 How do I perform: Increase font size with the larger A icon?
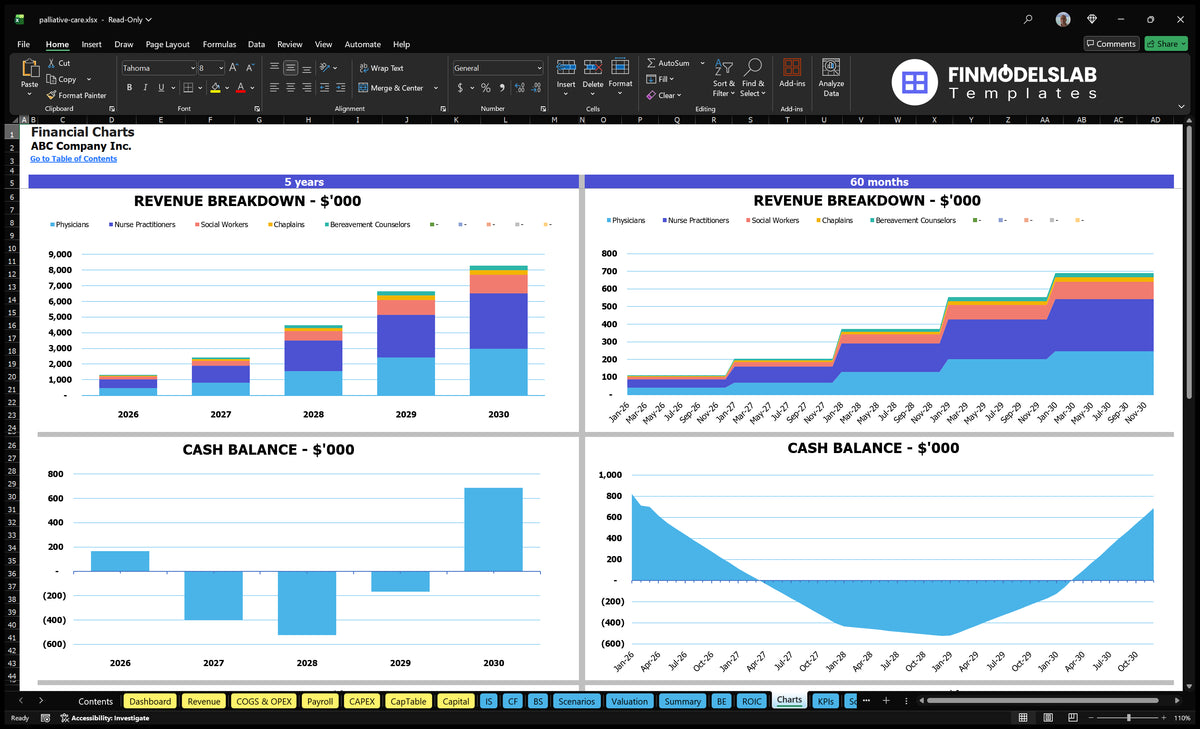234,68
